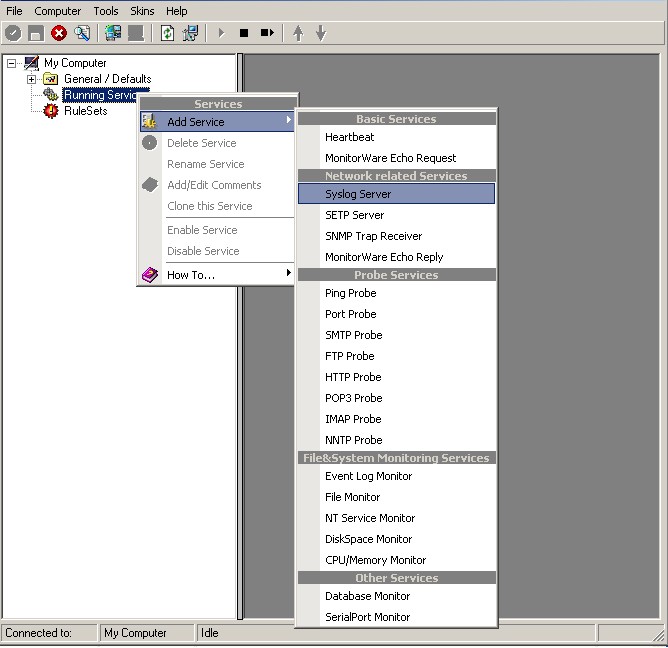Open the Tools menu

(106, 11)
